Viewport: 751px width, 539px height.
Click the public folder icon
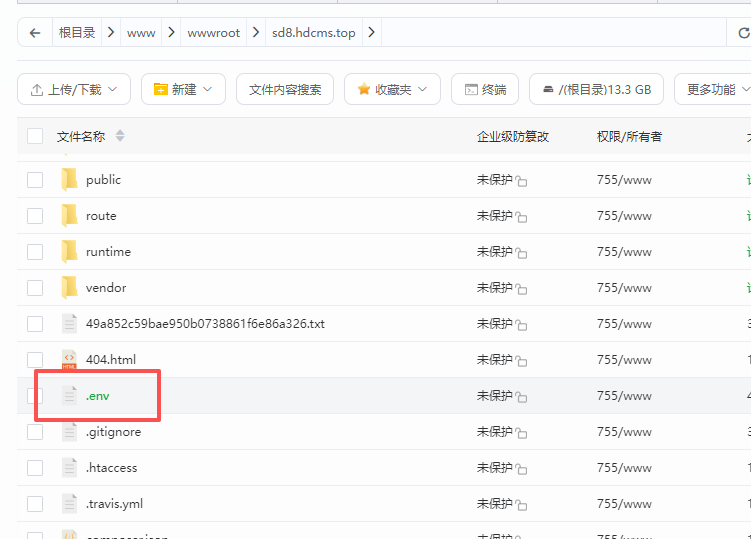coord(69,180)
